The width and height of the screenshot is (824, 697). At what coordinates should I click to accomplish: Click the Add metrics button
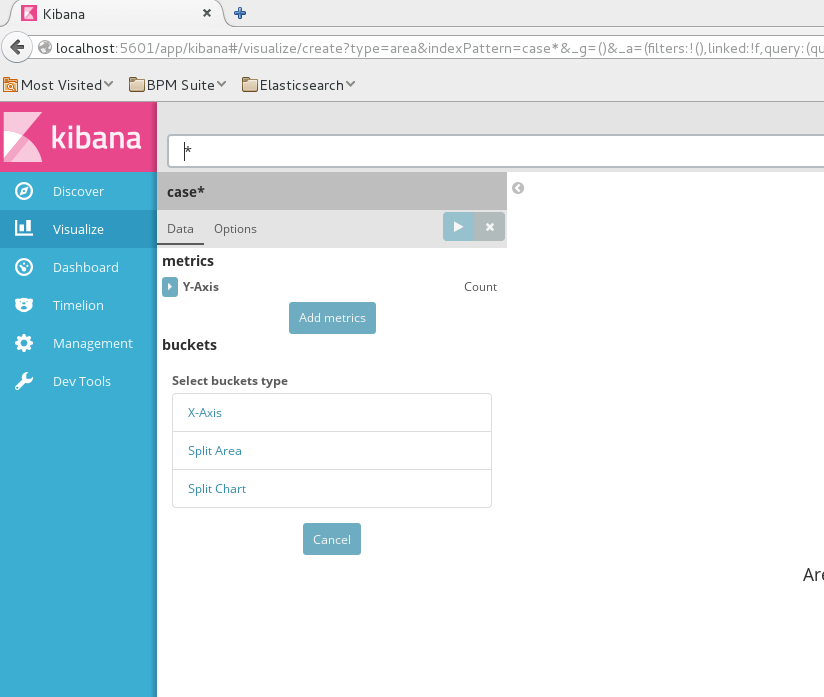coord(332,318)
